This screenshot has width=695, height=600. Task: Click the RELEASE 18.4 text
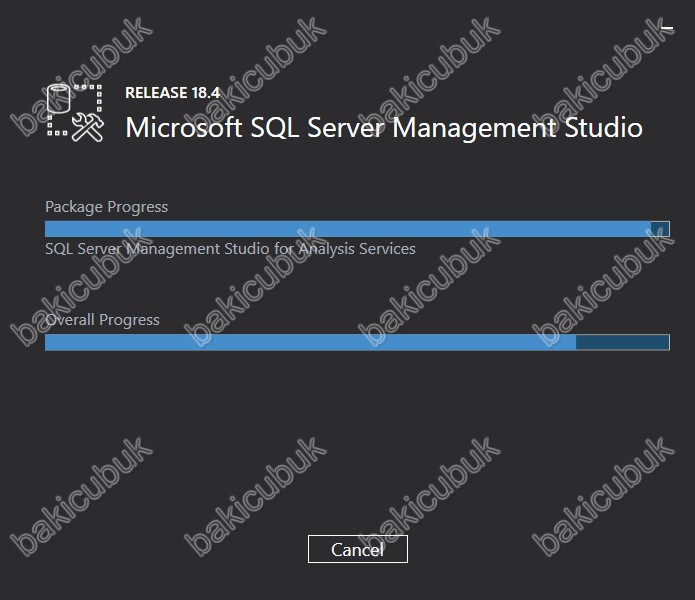172,93
